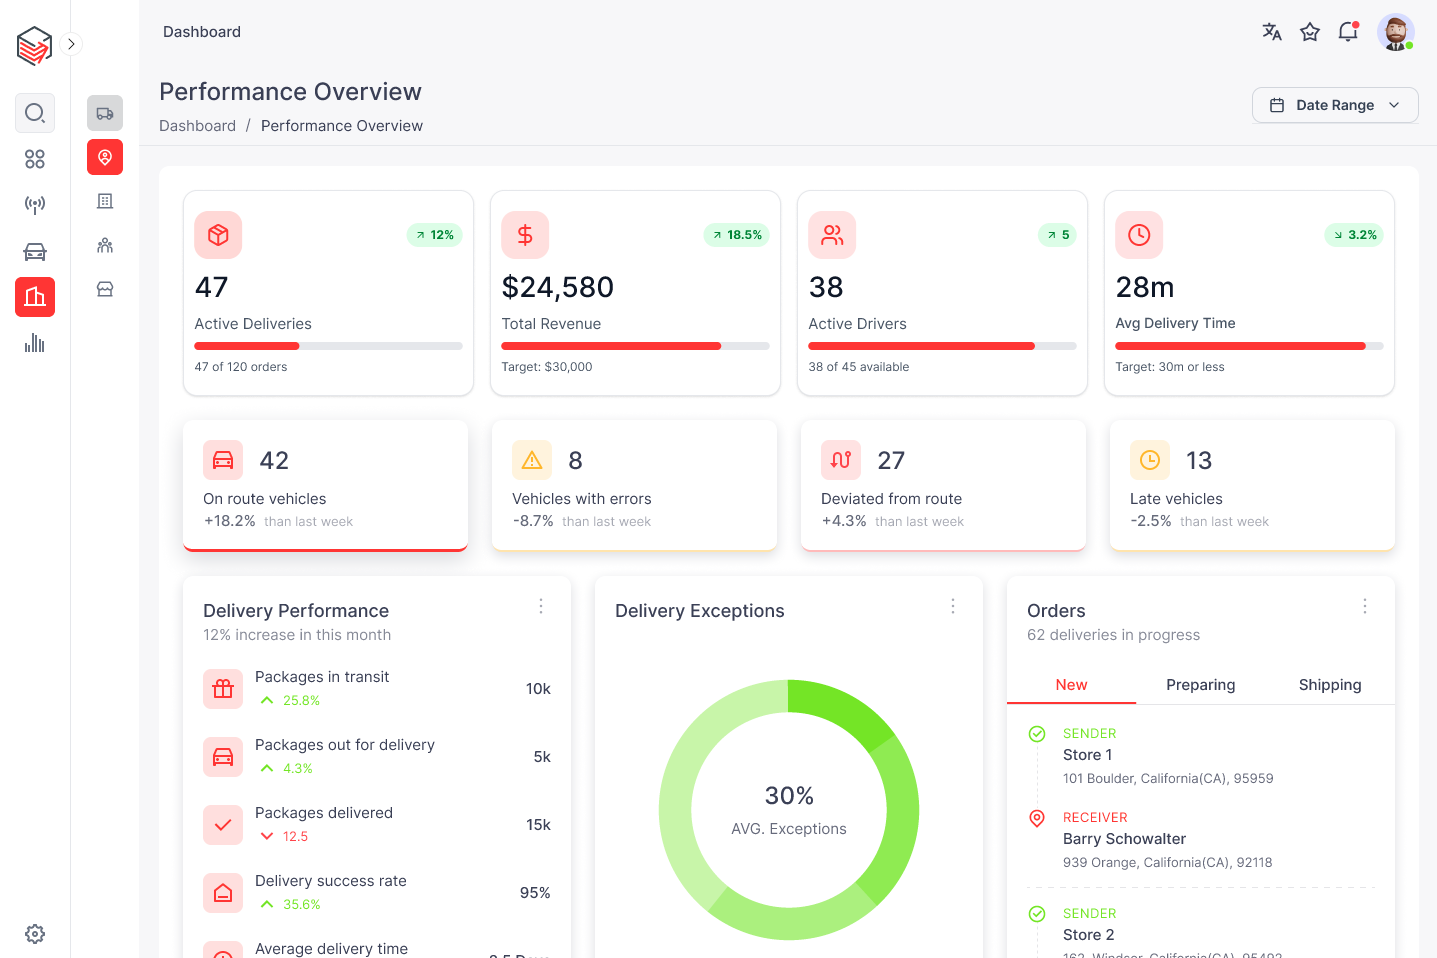Open the office building sub-sidebar icon
Screen dimensions: 1437x958
point(105,201)
